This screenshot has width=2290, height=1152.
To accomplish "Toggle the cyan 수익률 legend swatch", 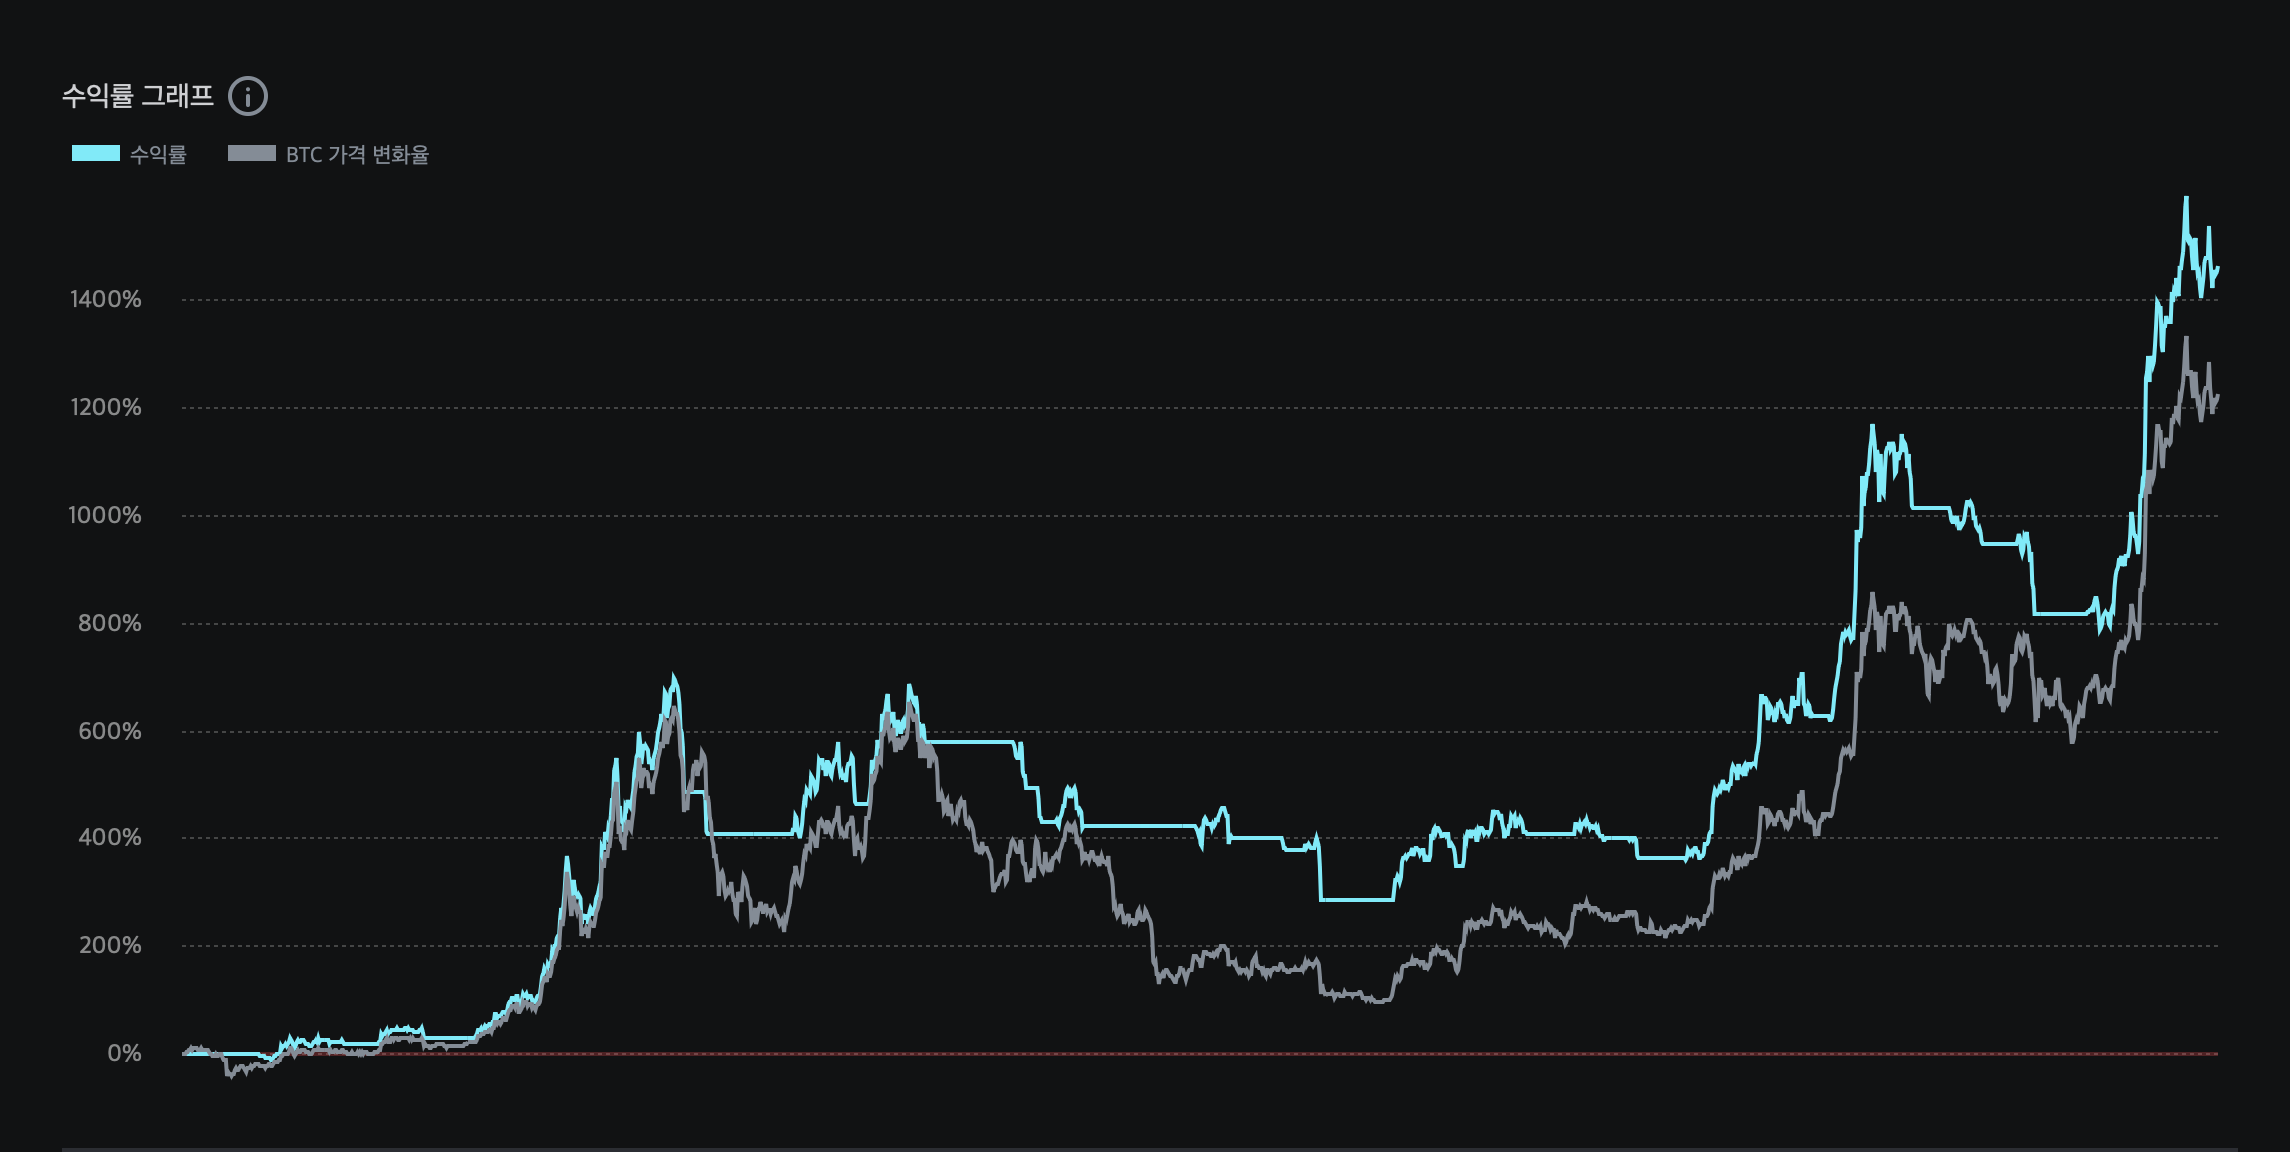I will [x=96, y=154].
